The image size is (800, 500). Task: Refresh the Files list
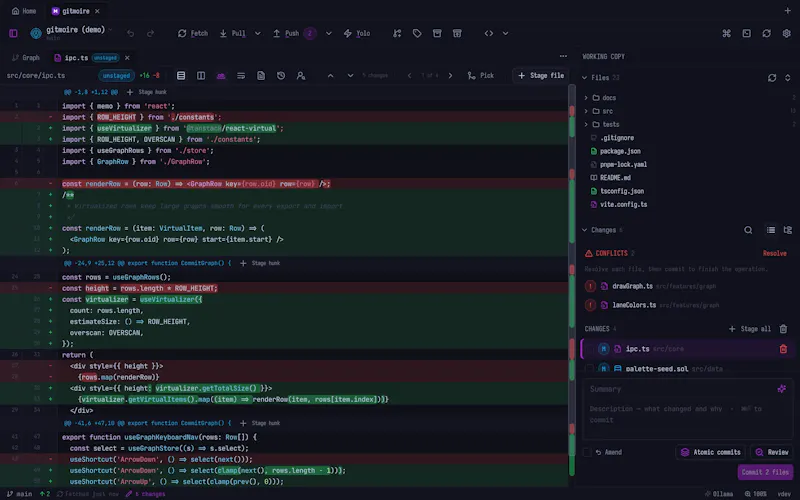point(772,78)
